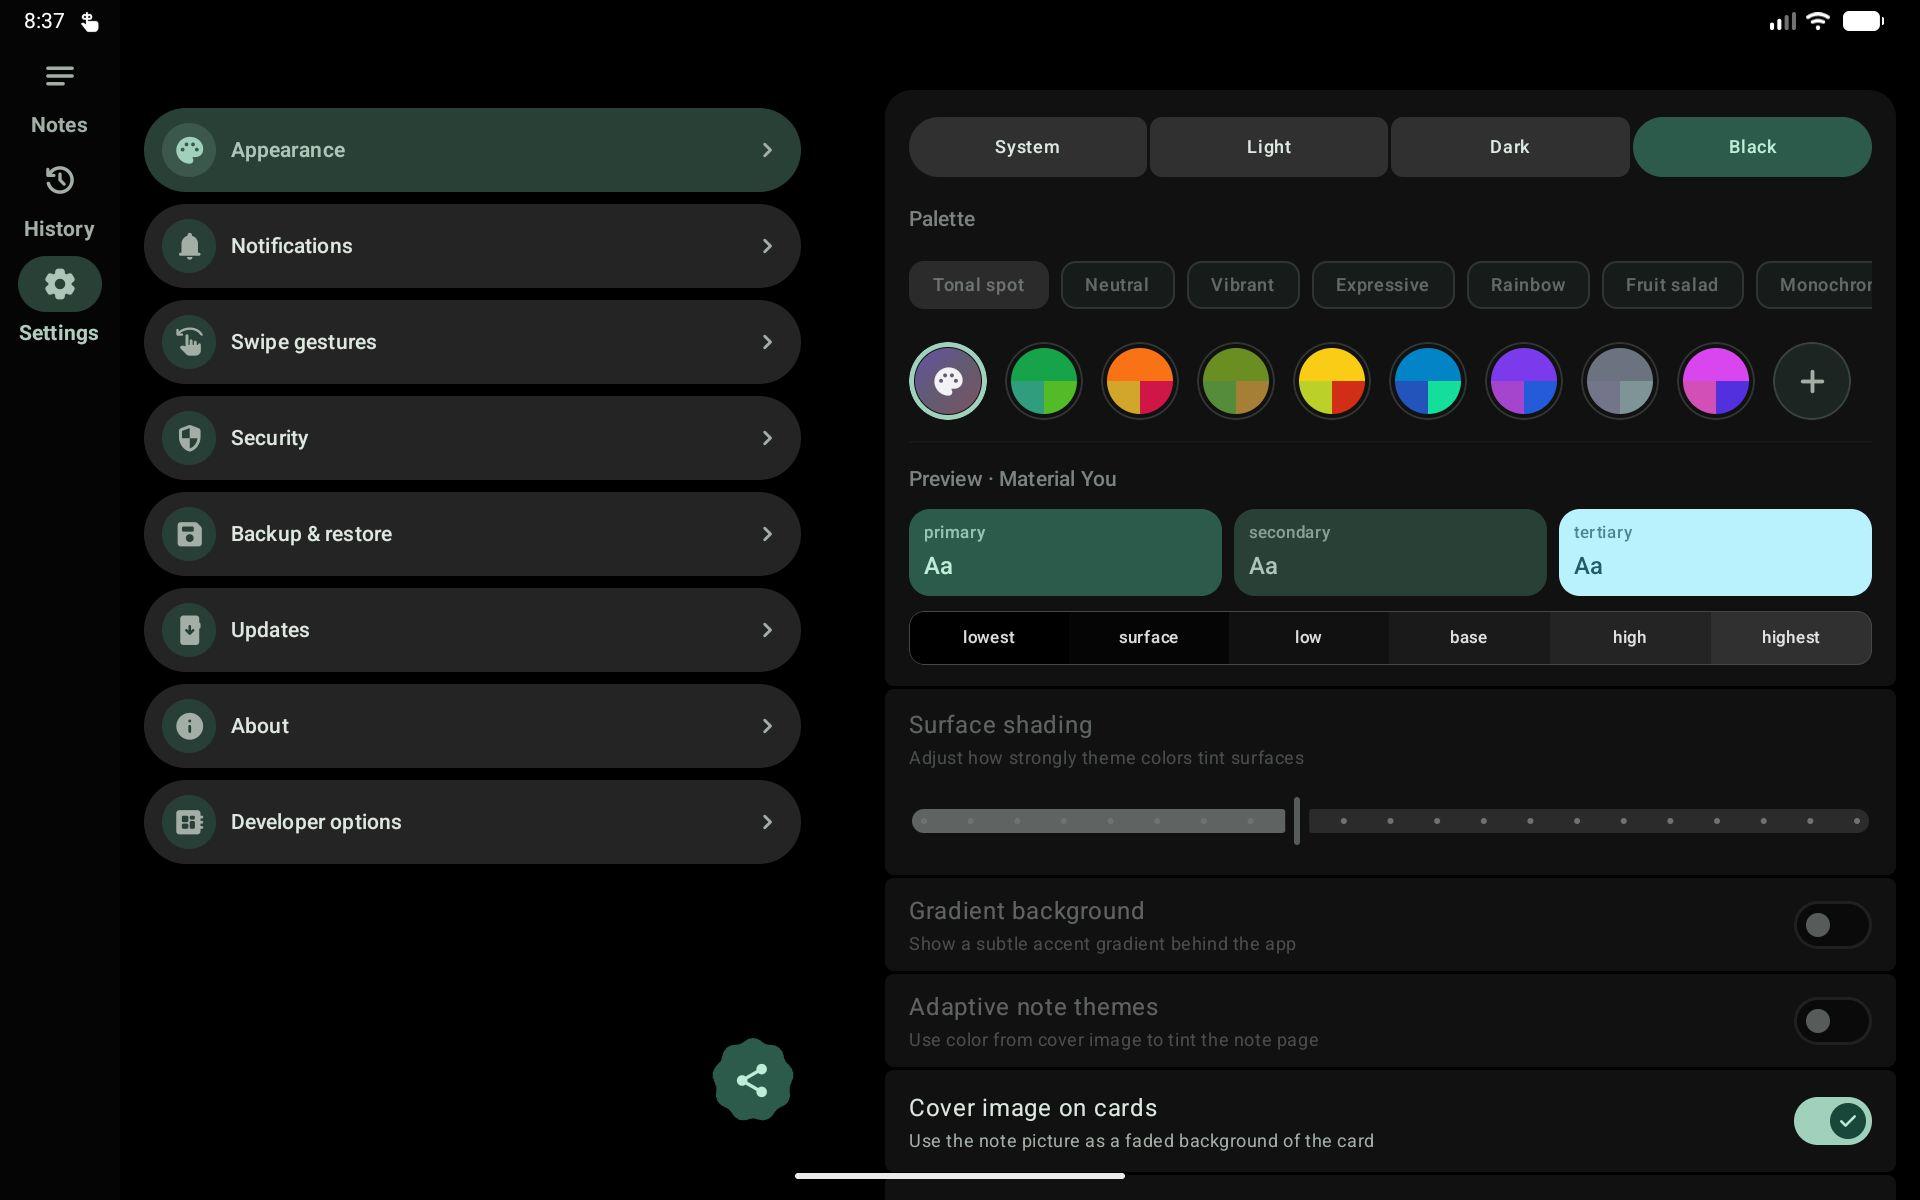Tap the battery icon in status bar

click(x=1863, y=21)
